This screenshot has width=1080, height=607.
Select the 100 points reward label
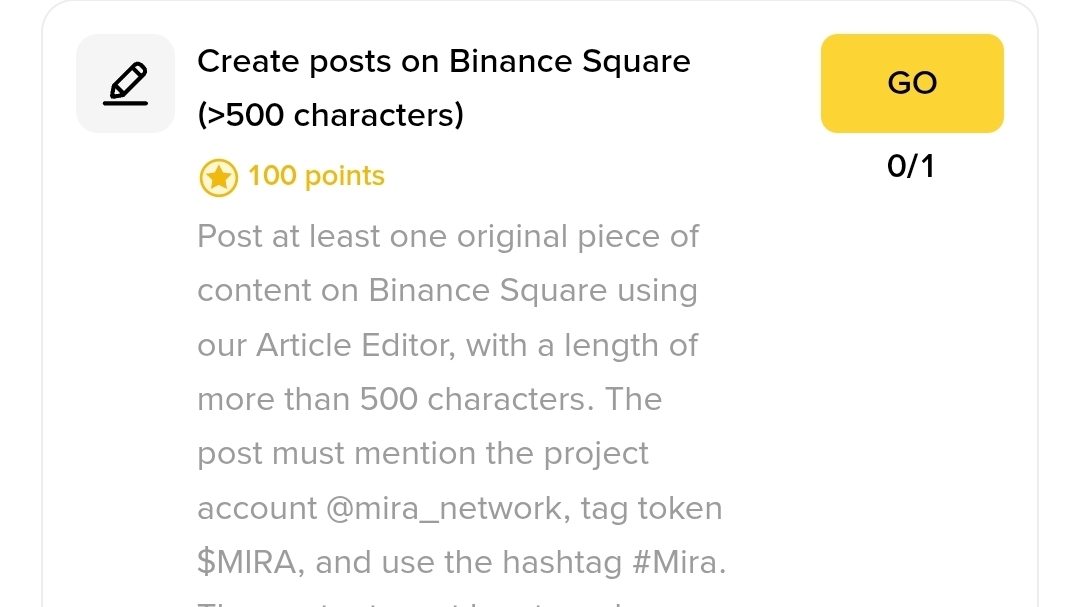[x=316, y=176]
